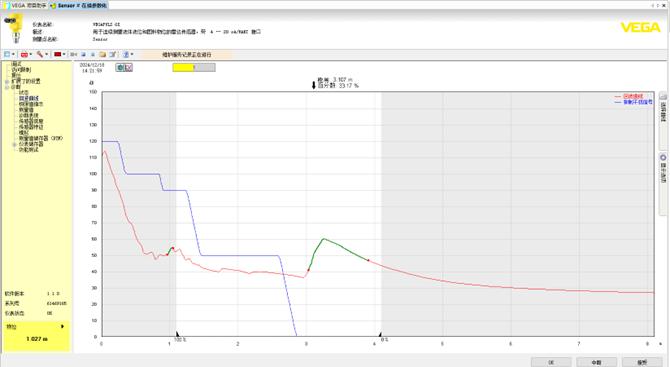Select 测量值储存器 (DTM) tree item

[41, 138]
